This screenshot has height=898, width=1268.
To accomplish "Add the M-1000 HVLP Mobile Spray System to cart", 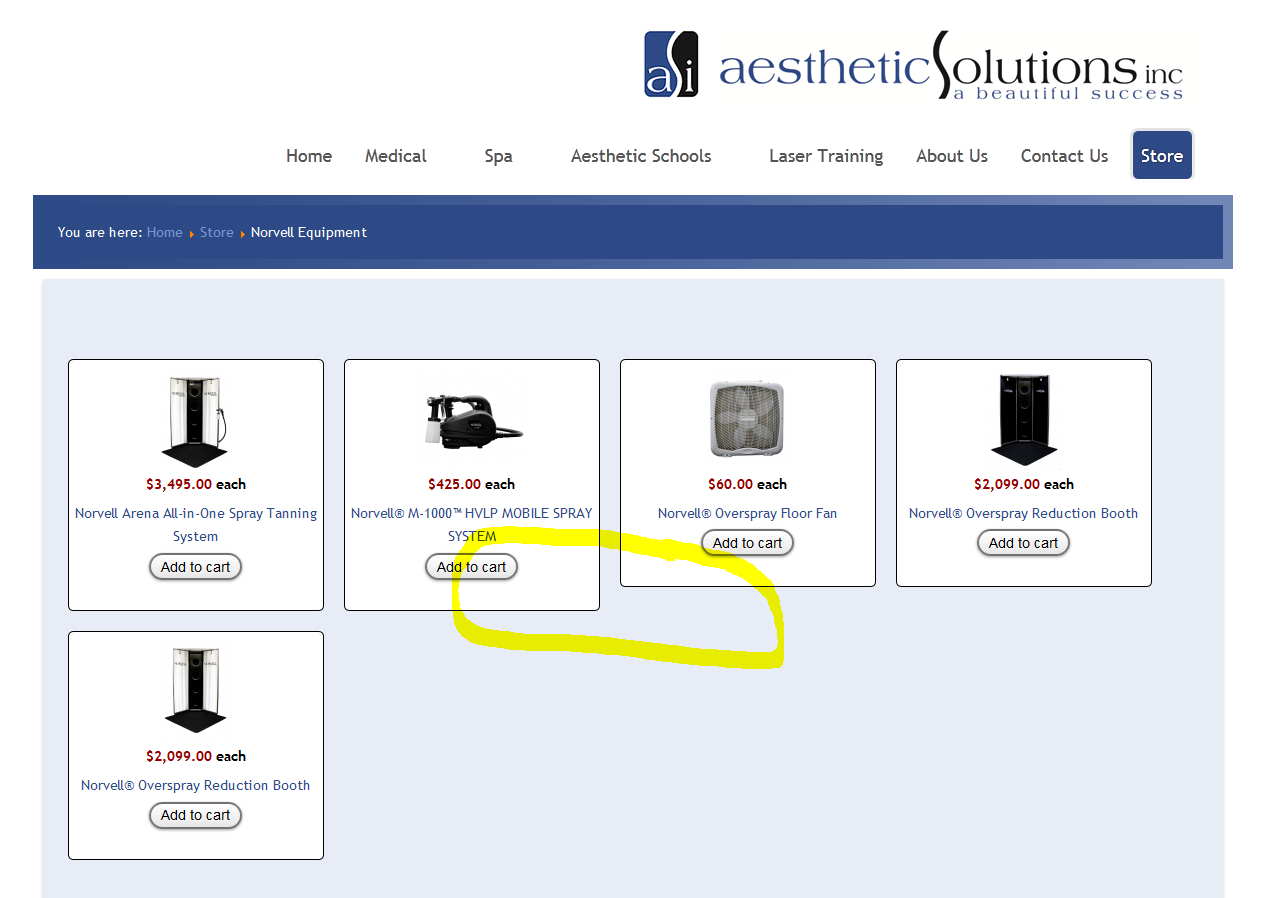I will tap(472, 567).
